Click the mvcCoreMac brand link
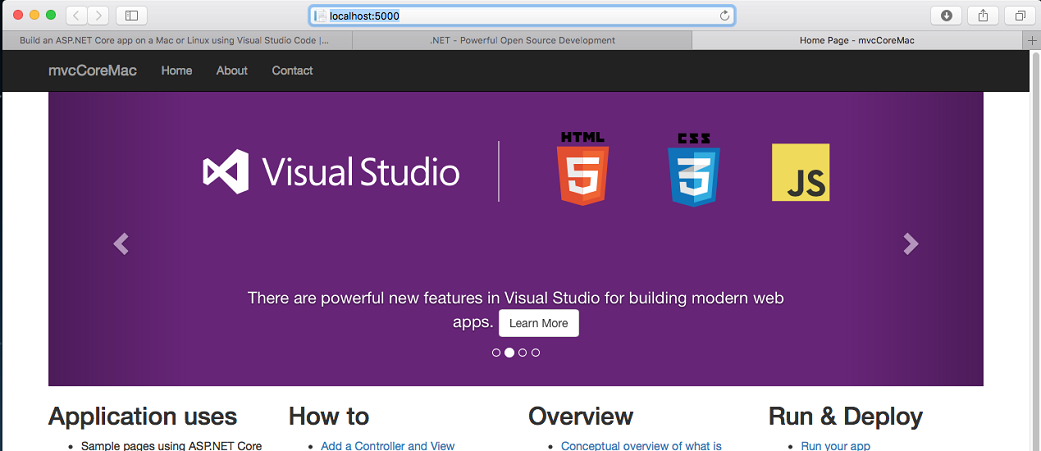 point(92,70)
